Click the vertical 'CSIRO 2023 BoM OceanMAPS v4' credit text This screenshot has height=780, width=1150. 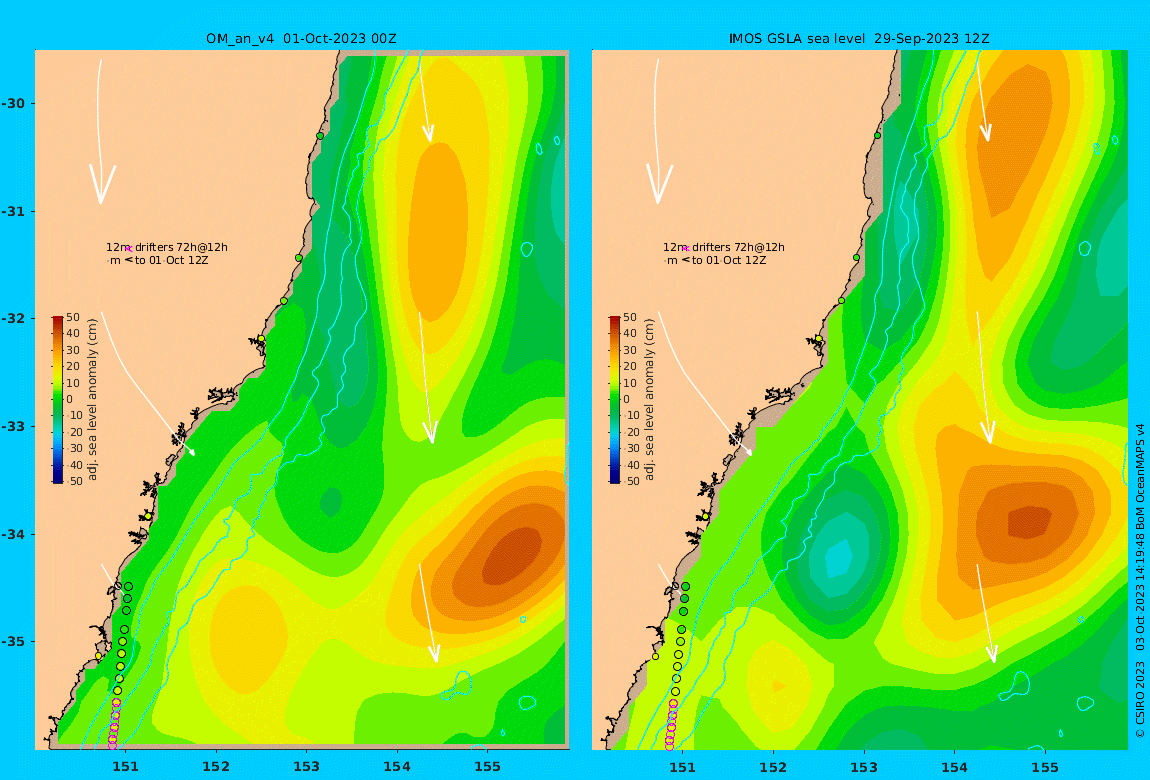[1140, 581]
